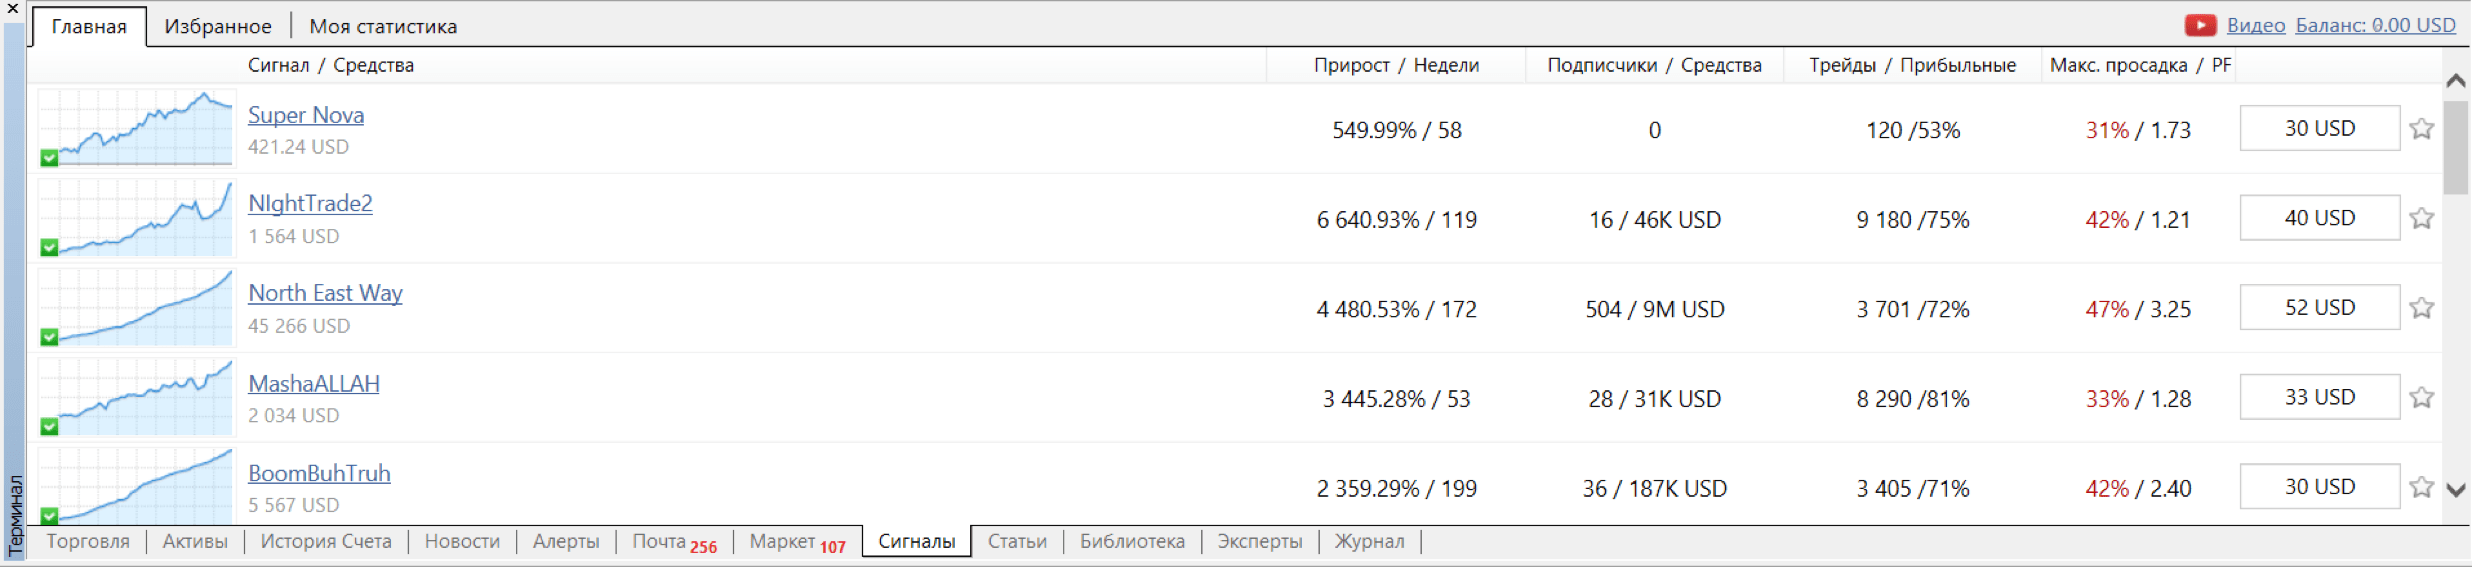
Task: Subscribe to Super Nova for 30 USD
Action: pos(2319,129)
